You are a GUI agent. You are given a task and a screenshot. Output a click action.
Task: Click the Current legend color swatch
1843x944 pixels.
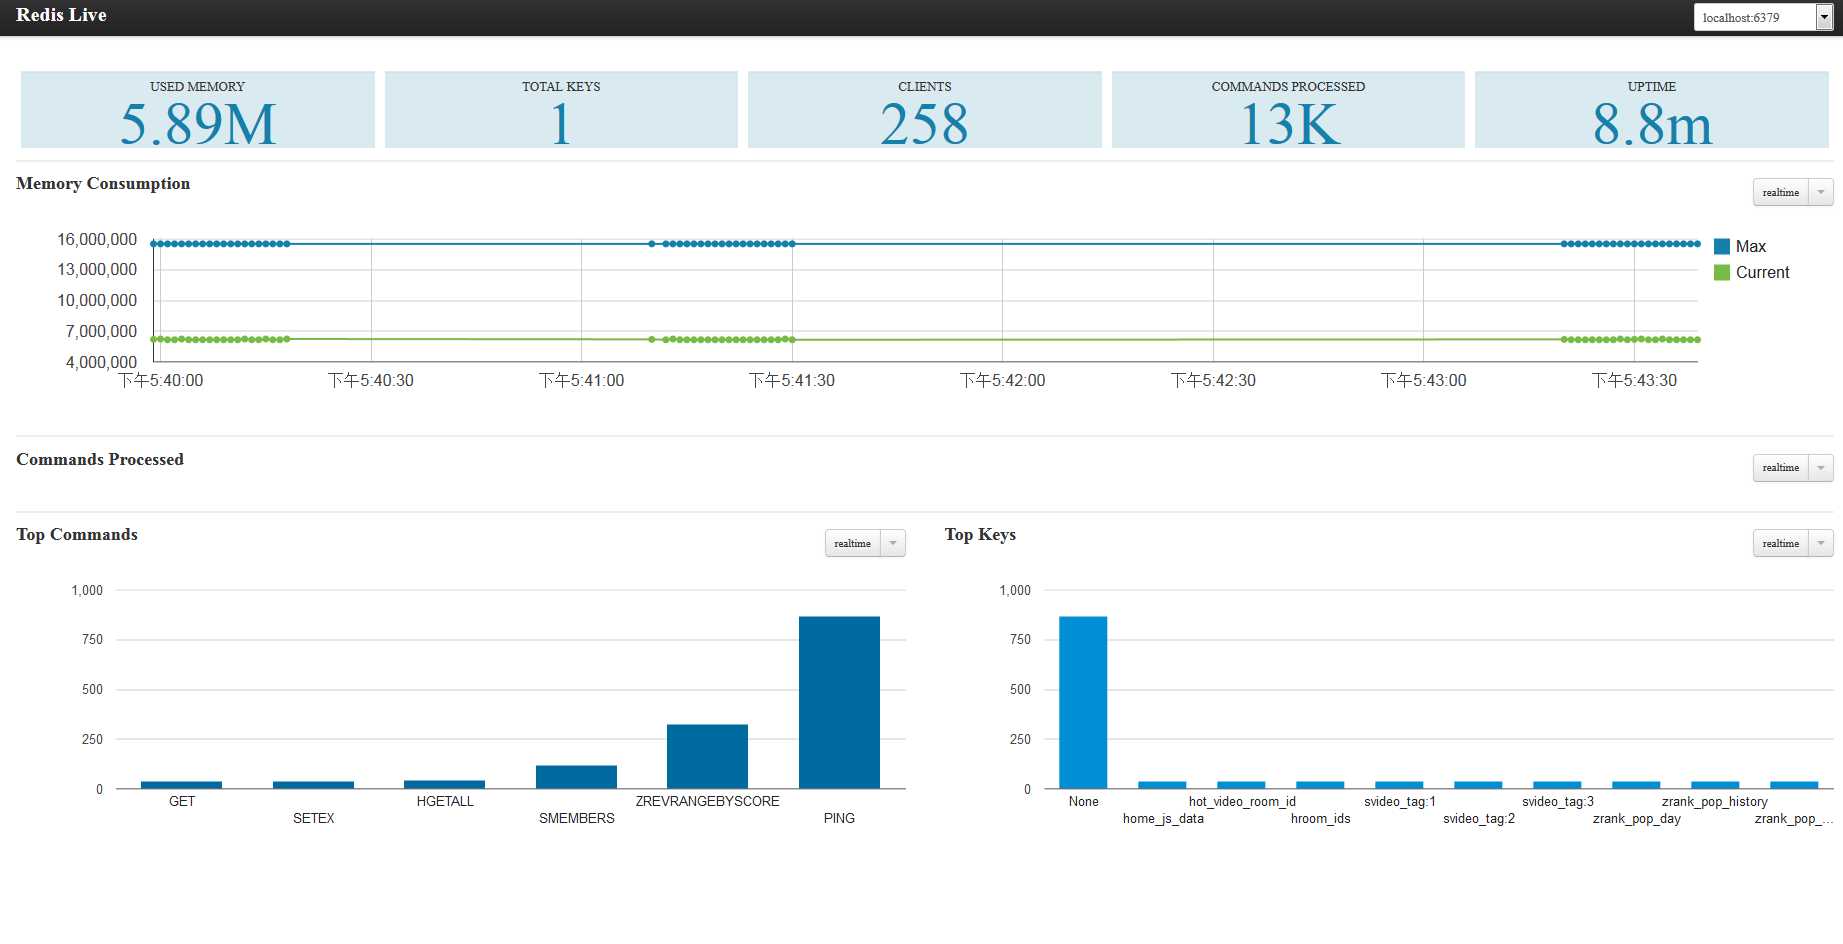[x=1722, y=272]
